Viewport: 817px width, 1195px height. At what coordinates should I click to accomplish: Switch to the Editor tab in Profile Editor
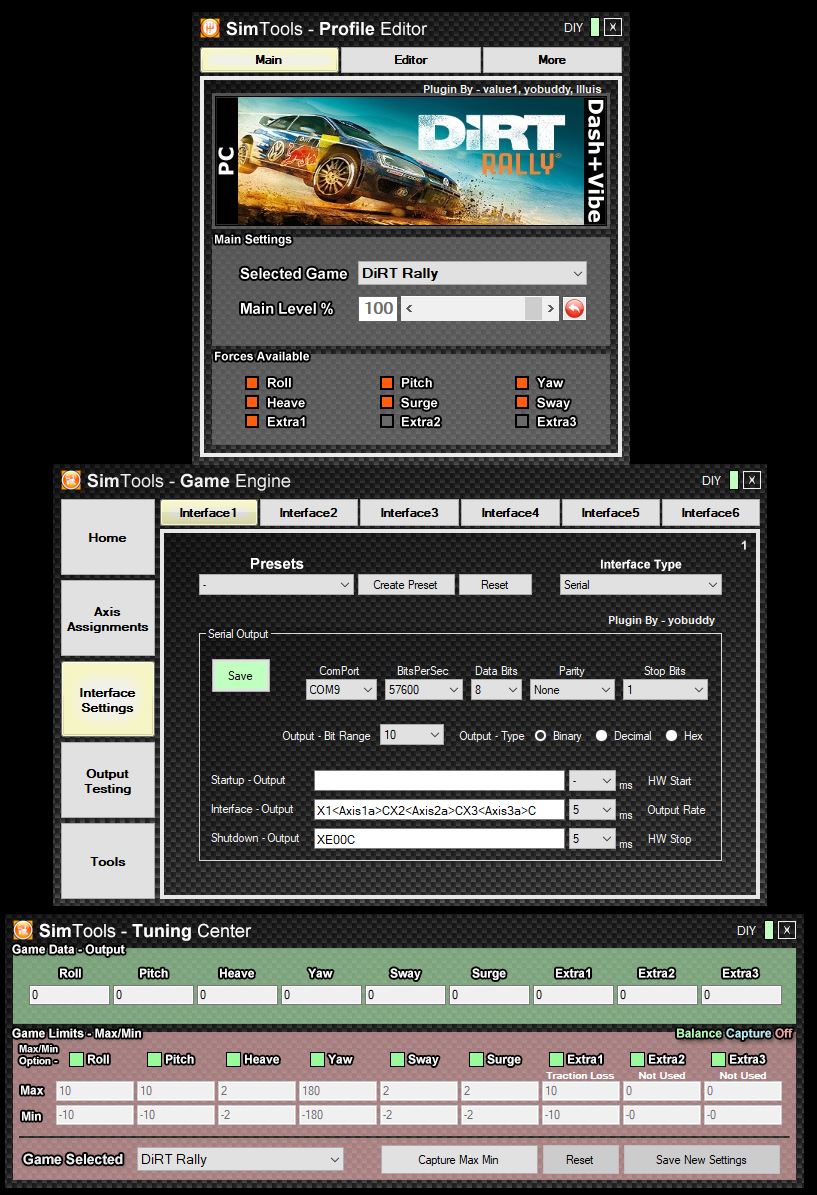411,59
